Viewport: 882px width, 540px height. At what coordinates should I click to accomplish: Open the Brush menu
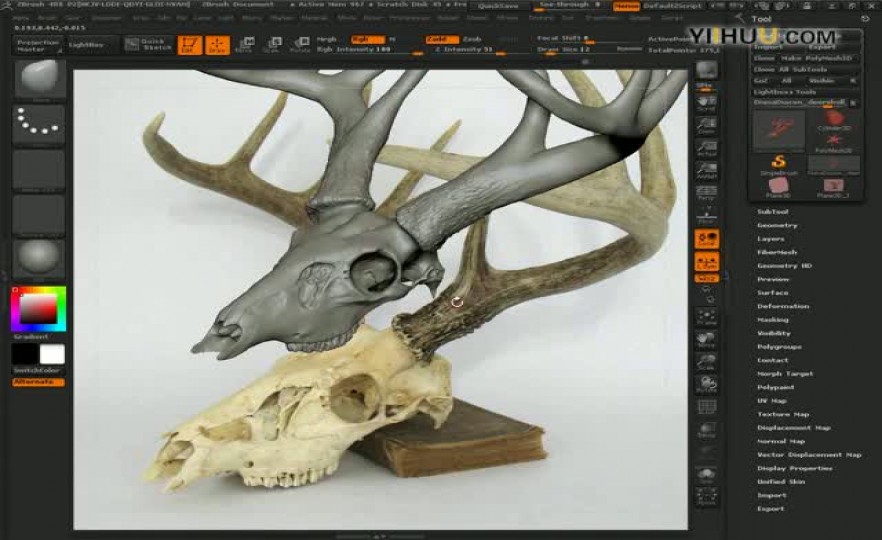(47, 18)
